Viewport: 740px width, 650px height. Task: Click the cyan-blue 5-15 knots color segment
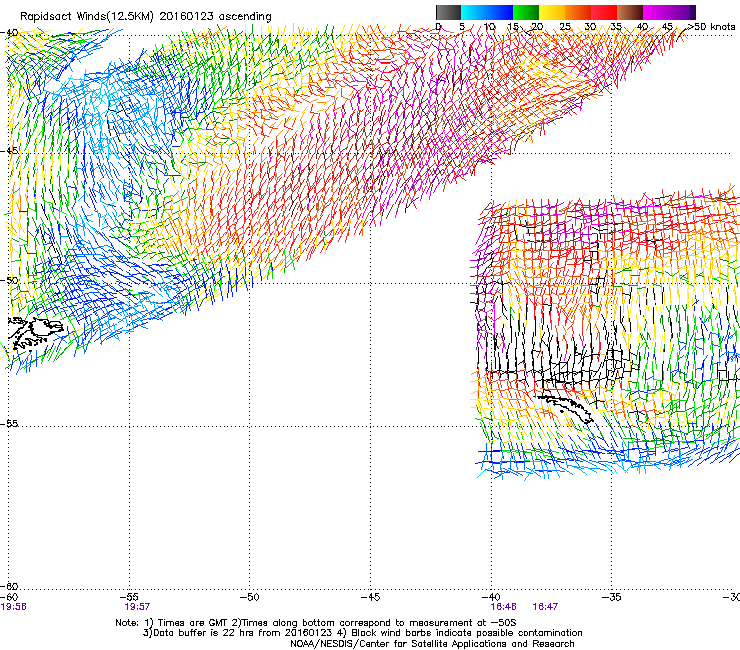coord(487,12)
